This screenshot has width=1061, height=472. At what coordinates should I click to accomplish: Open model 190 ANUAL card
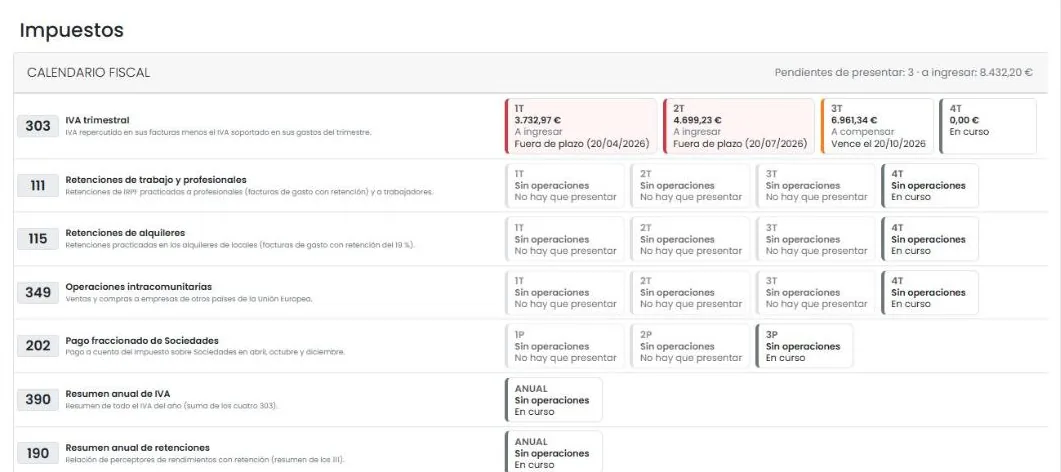(554, 452)
